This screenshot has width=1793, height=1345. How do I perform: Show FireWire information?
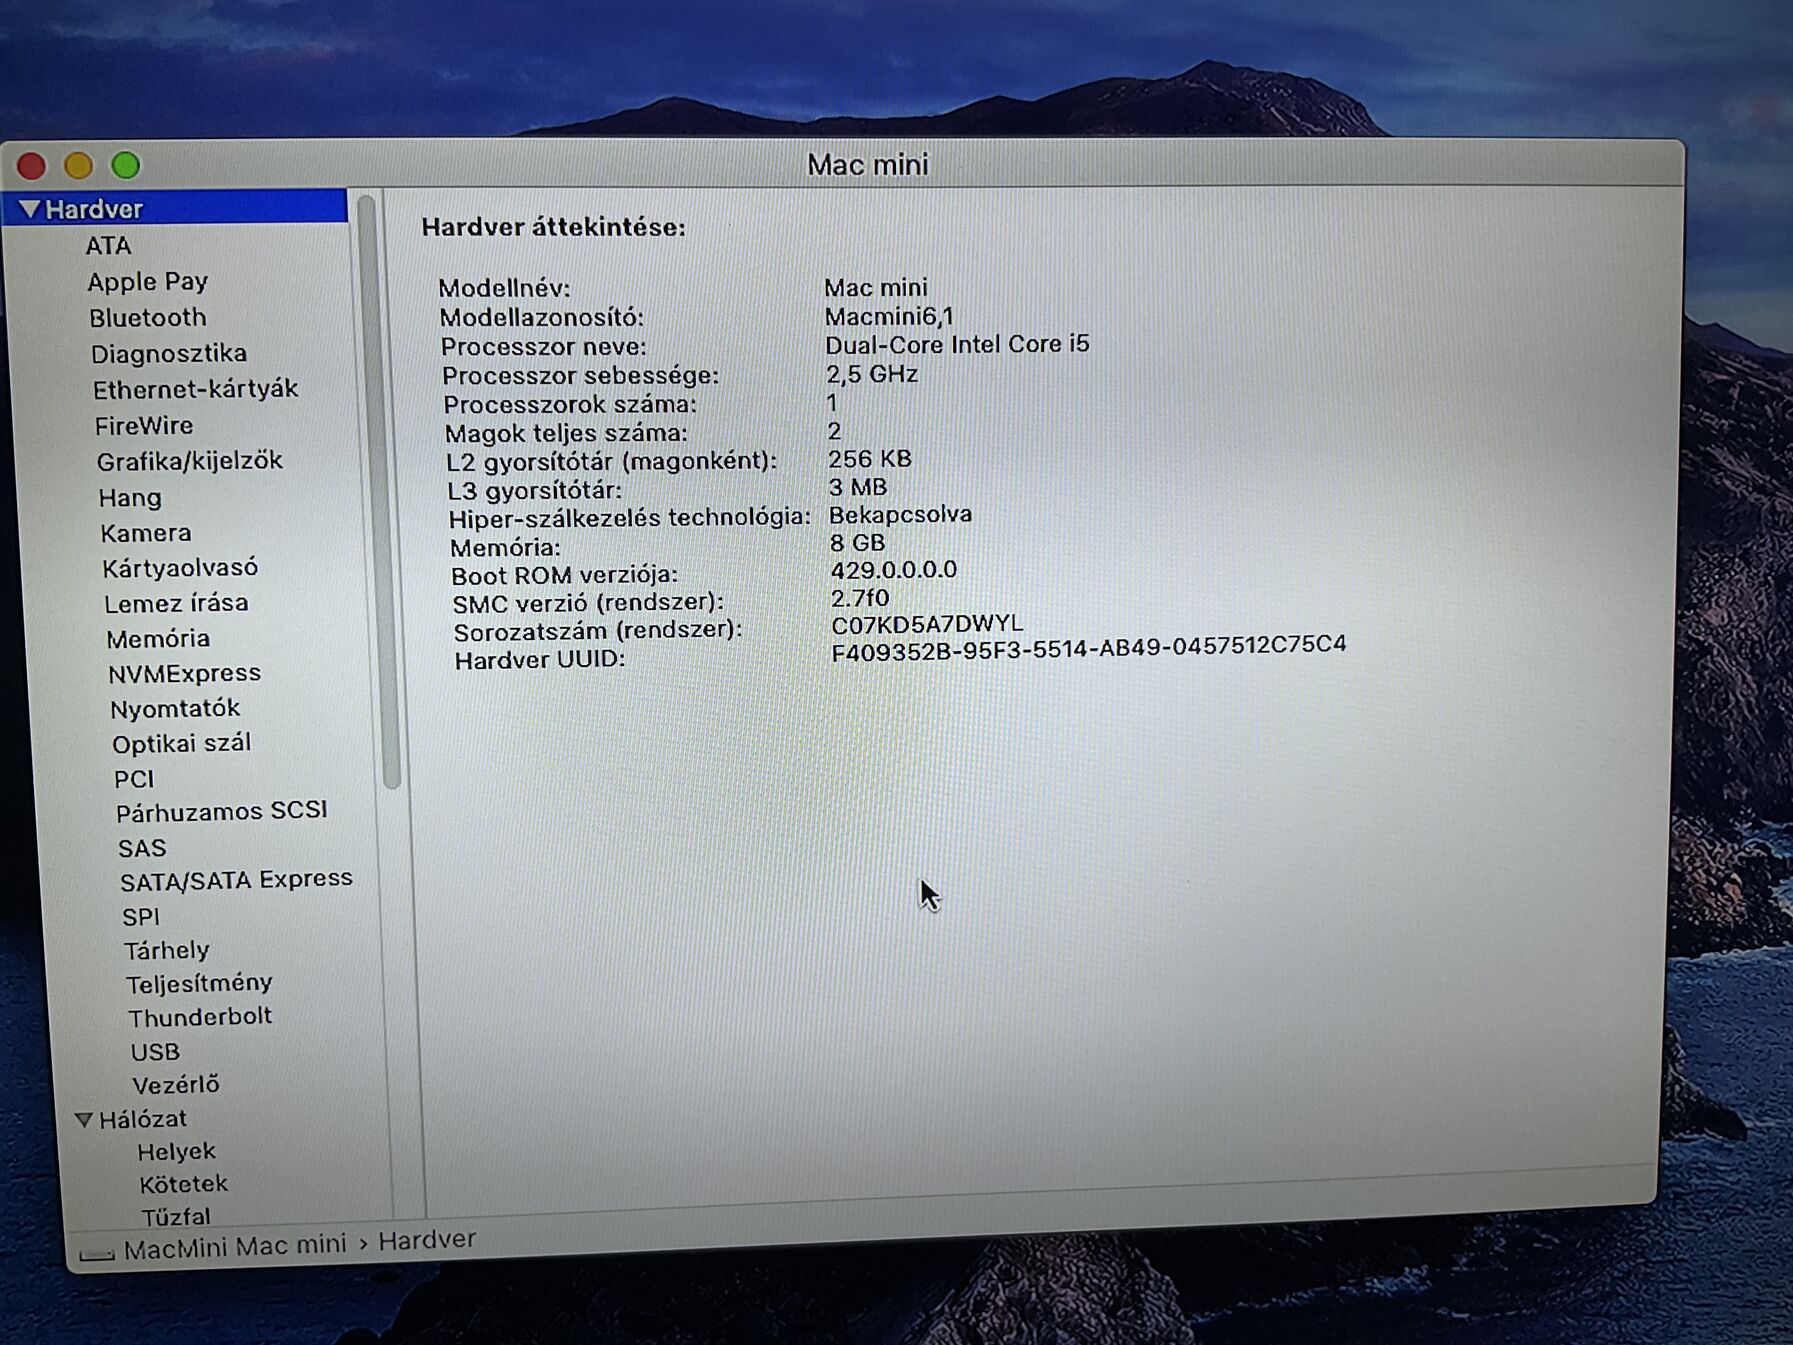143,426
